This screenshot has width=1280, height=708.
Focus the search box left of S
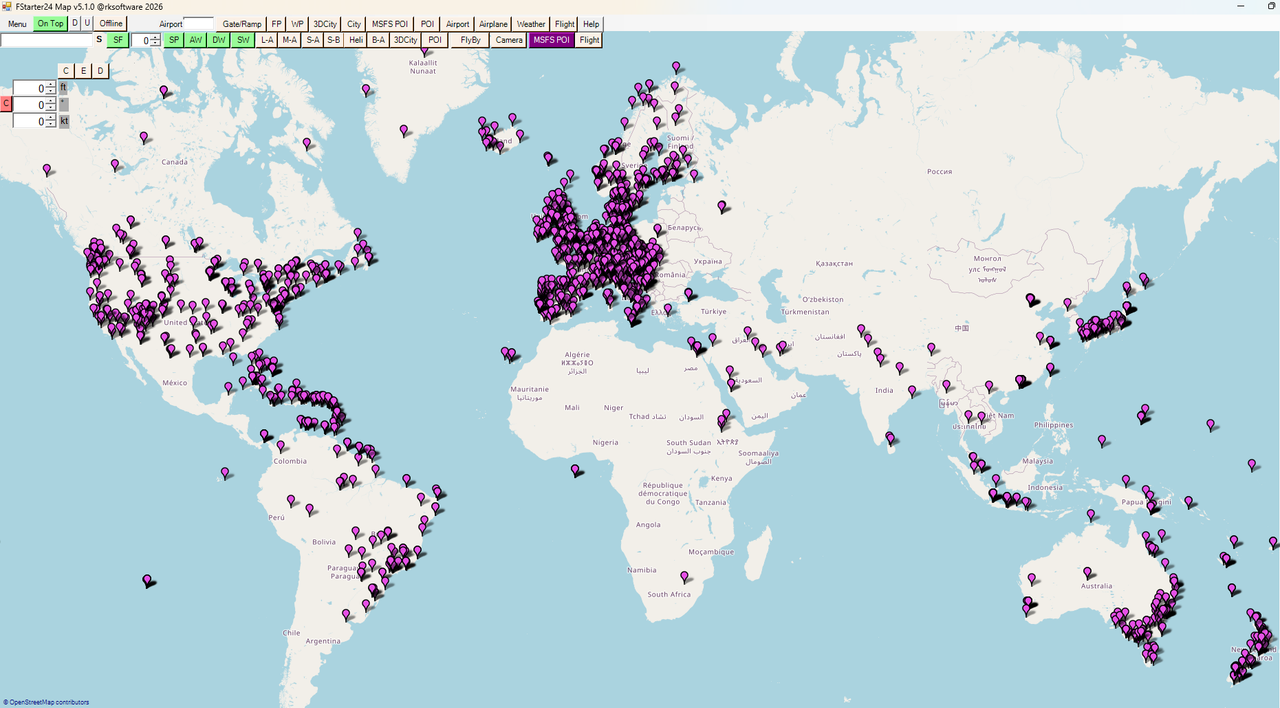(x=46, y=40)
